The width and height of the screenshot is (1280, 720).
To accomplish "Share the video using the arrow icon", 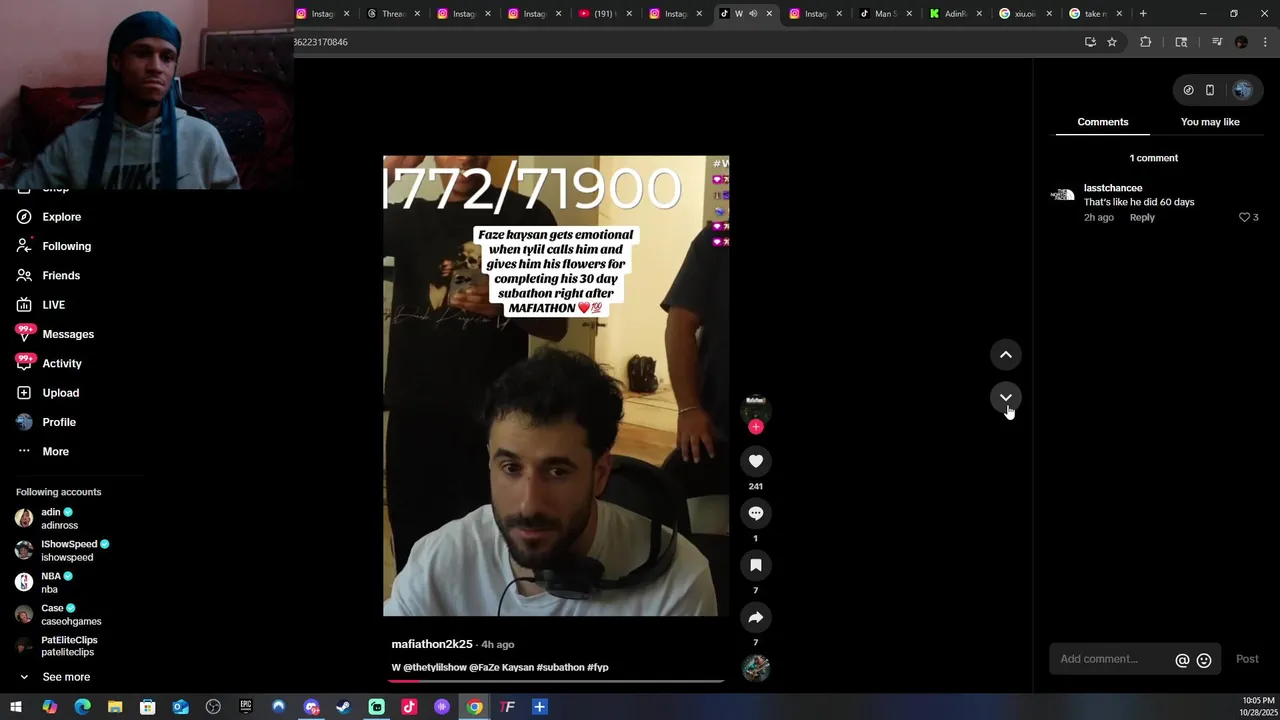I will [x=756, y=617].
